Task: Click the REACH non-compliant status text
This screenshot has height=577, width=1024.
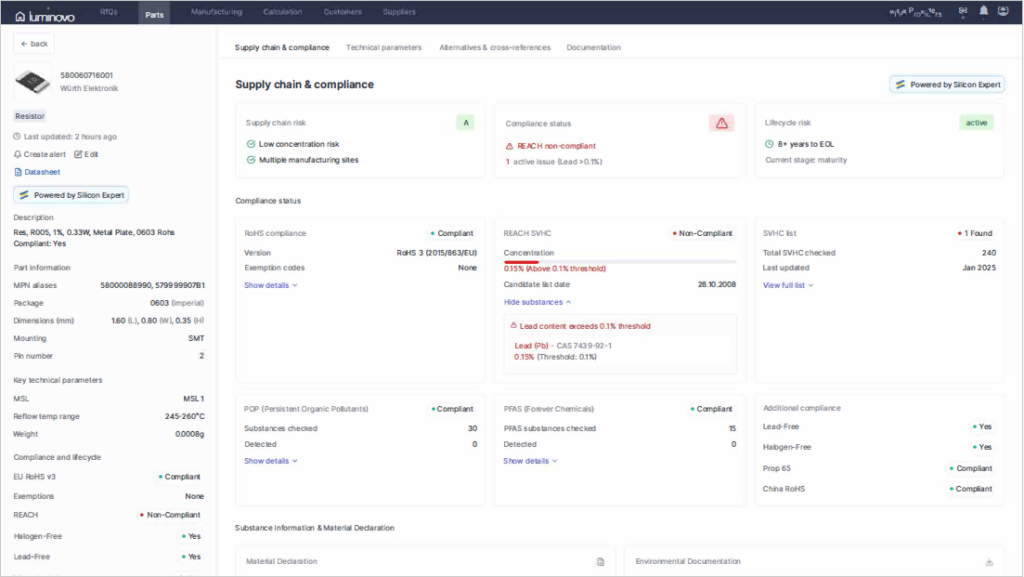Action: point(556,146)
